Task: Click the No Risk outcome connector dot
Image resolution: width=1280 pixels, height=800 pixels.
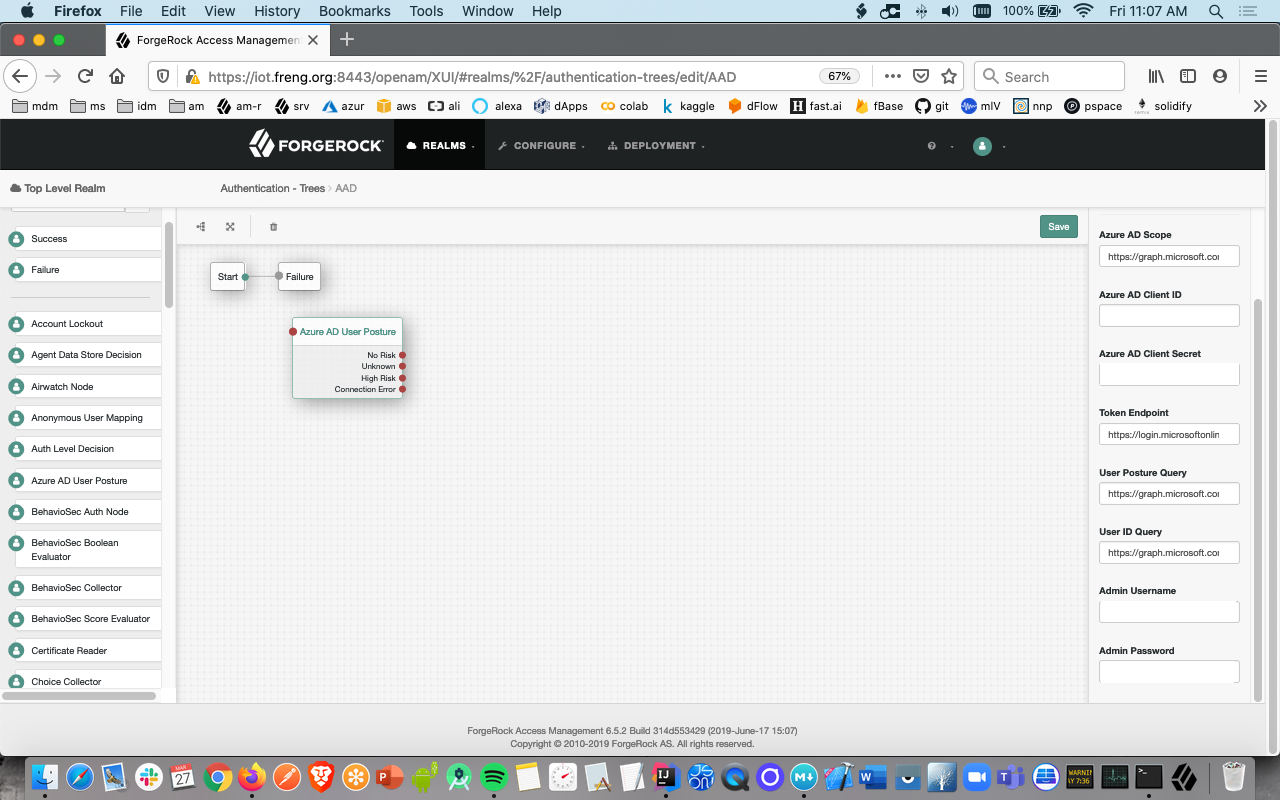Action: pyautogui.click(x=402, y=355)
